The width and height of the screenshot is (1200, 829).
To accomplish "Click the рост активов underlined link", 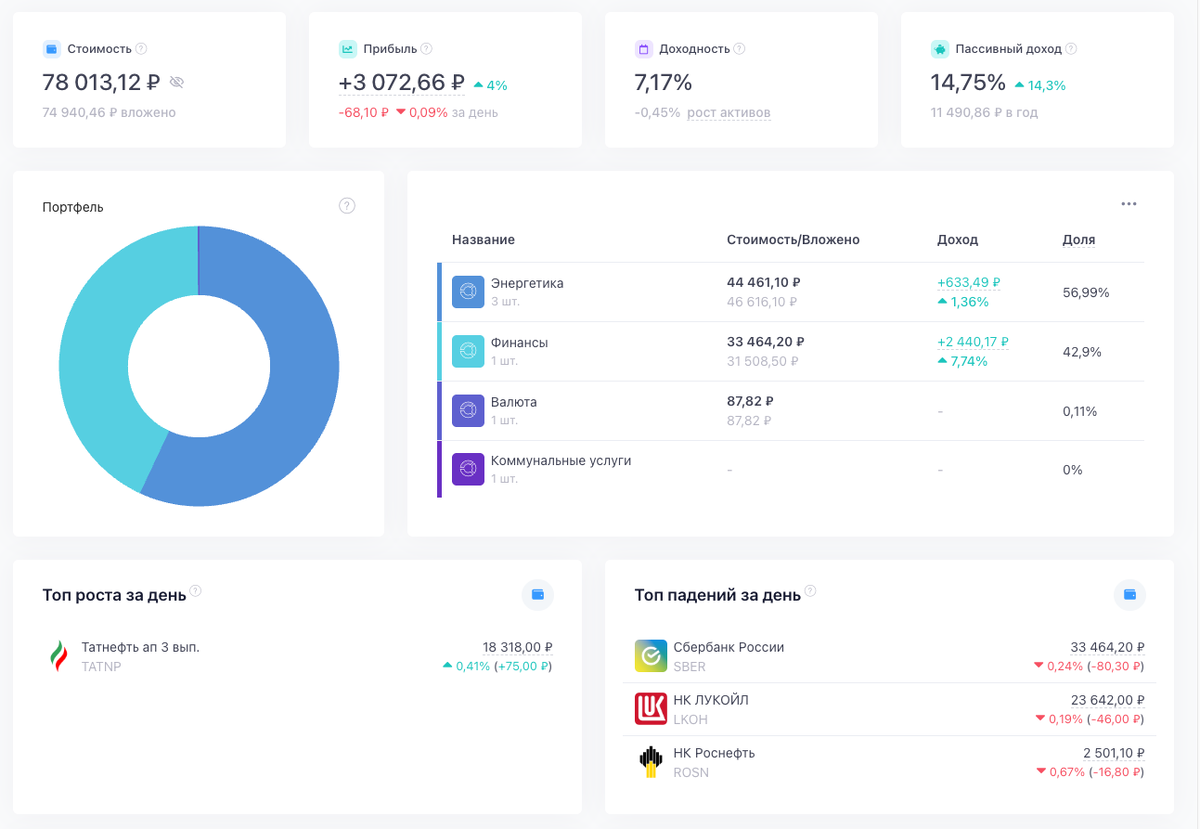I will point(729,113).
